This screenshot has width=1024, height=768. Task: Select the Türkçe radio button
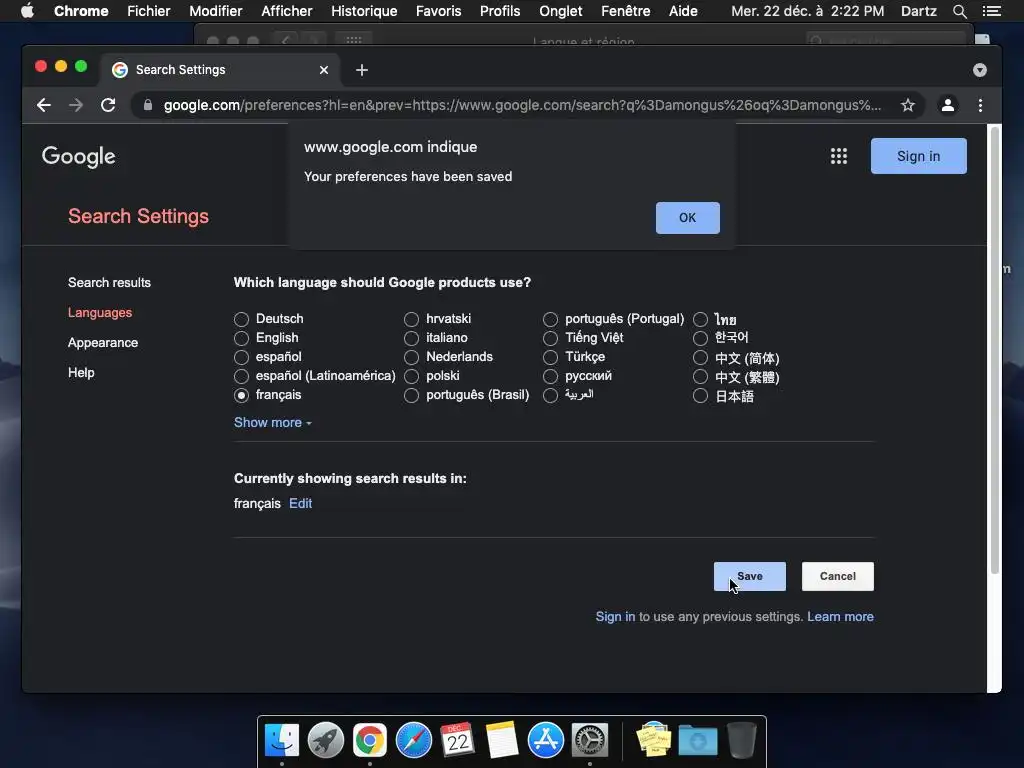coord(551,357)
